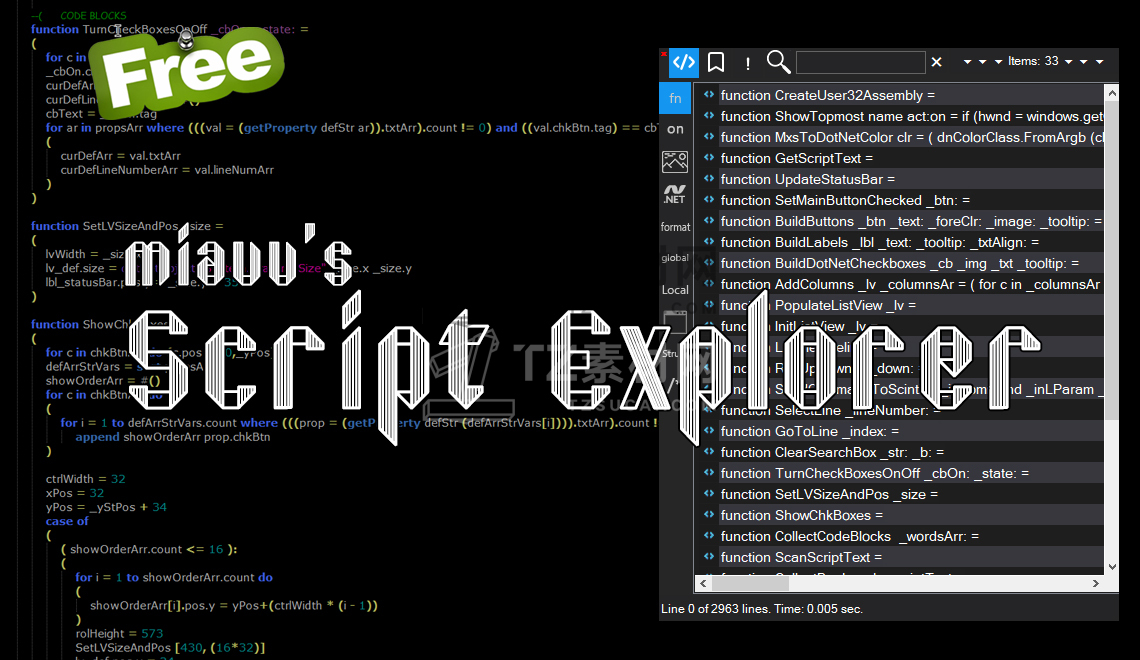Click the small red x at panel corner

pyautogui.click(x=664, y=53)
